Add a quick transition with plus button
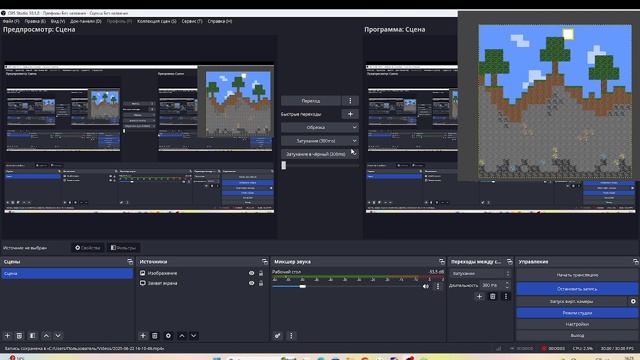Viewport: 640px width, 360px height. pyautogui.click(x=350, y=114)
